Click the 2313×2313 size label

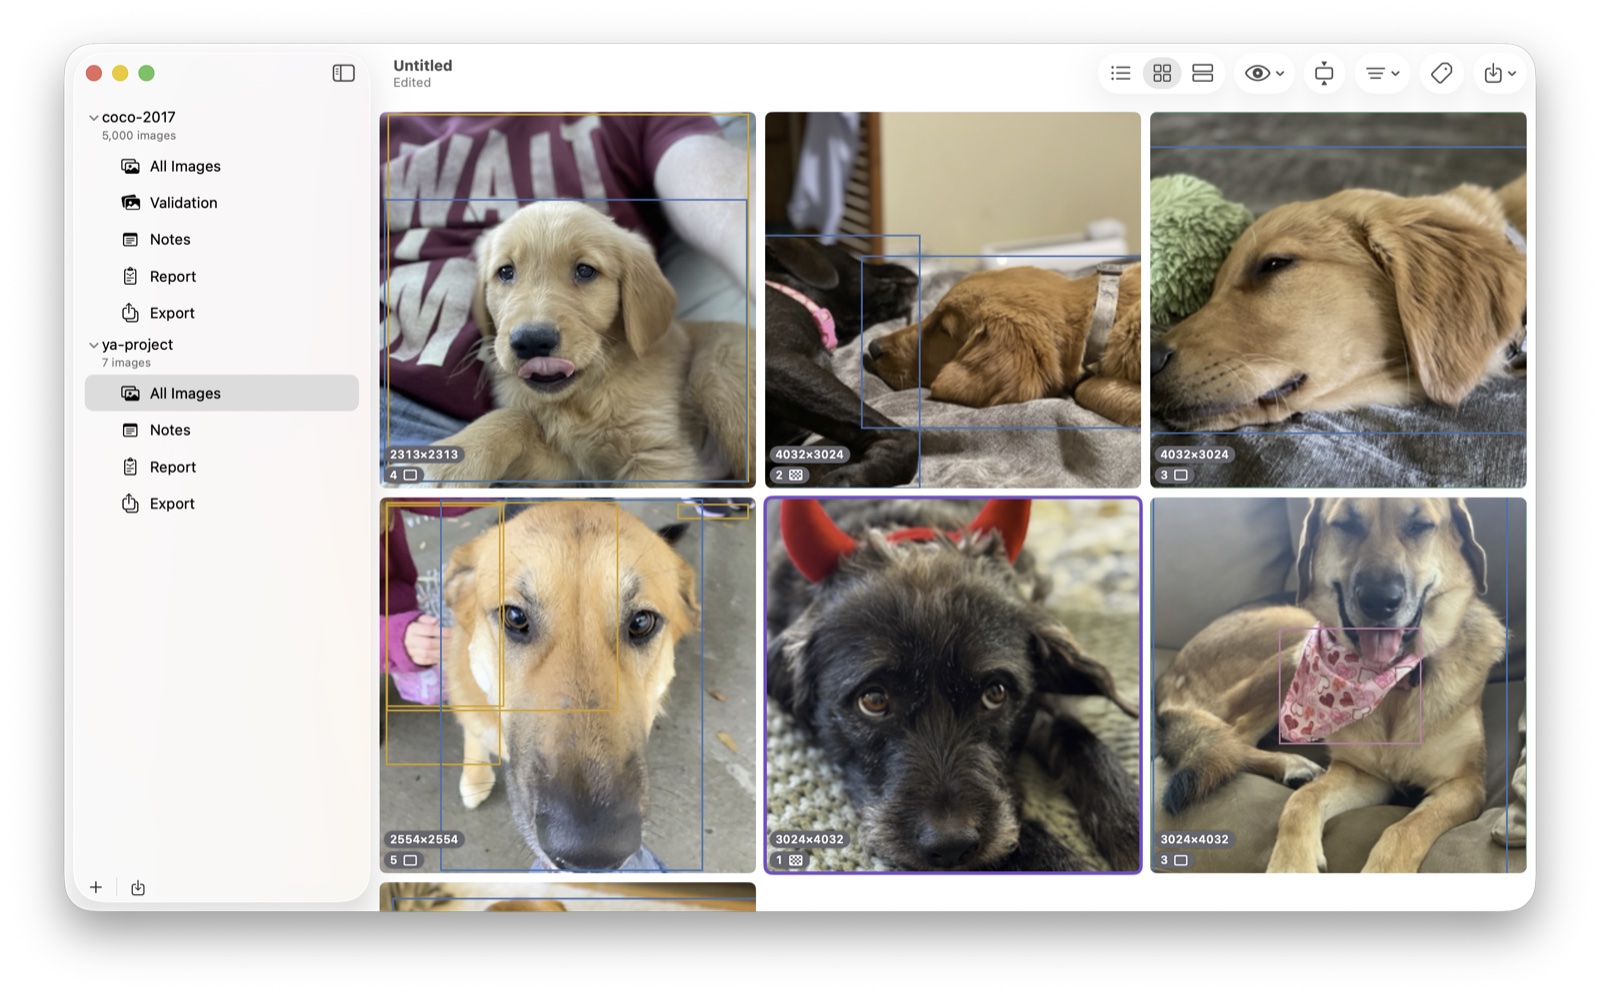424,454
